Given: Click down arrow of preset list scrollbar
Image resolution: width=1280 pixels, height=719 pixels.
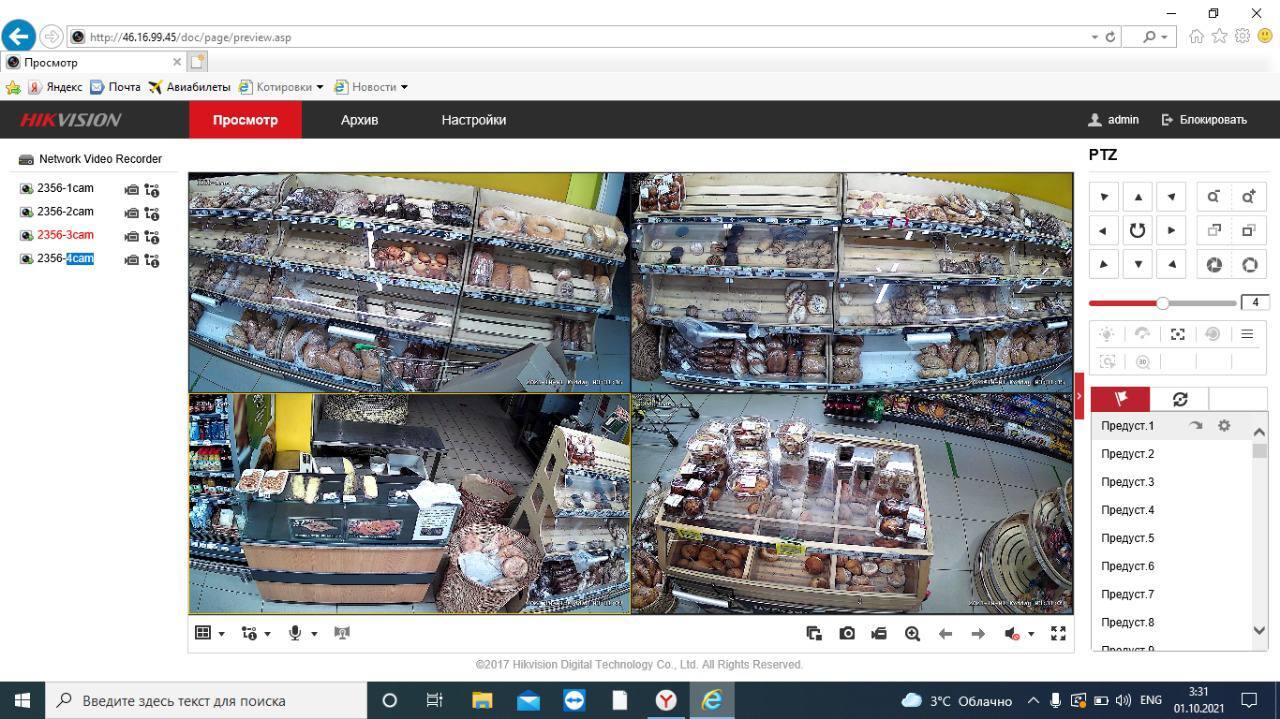Looking at the screenshot, I should pos(1259,631).
